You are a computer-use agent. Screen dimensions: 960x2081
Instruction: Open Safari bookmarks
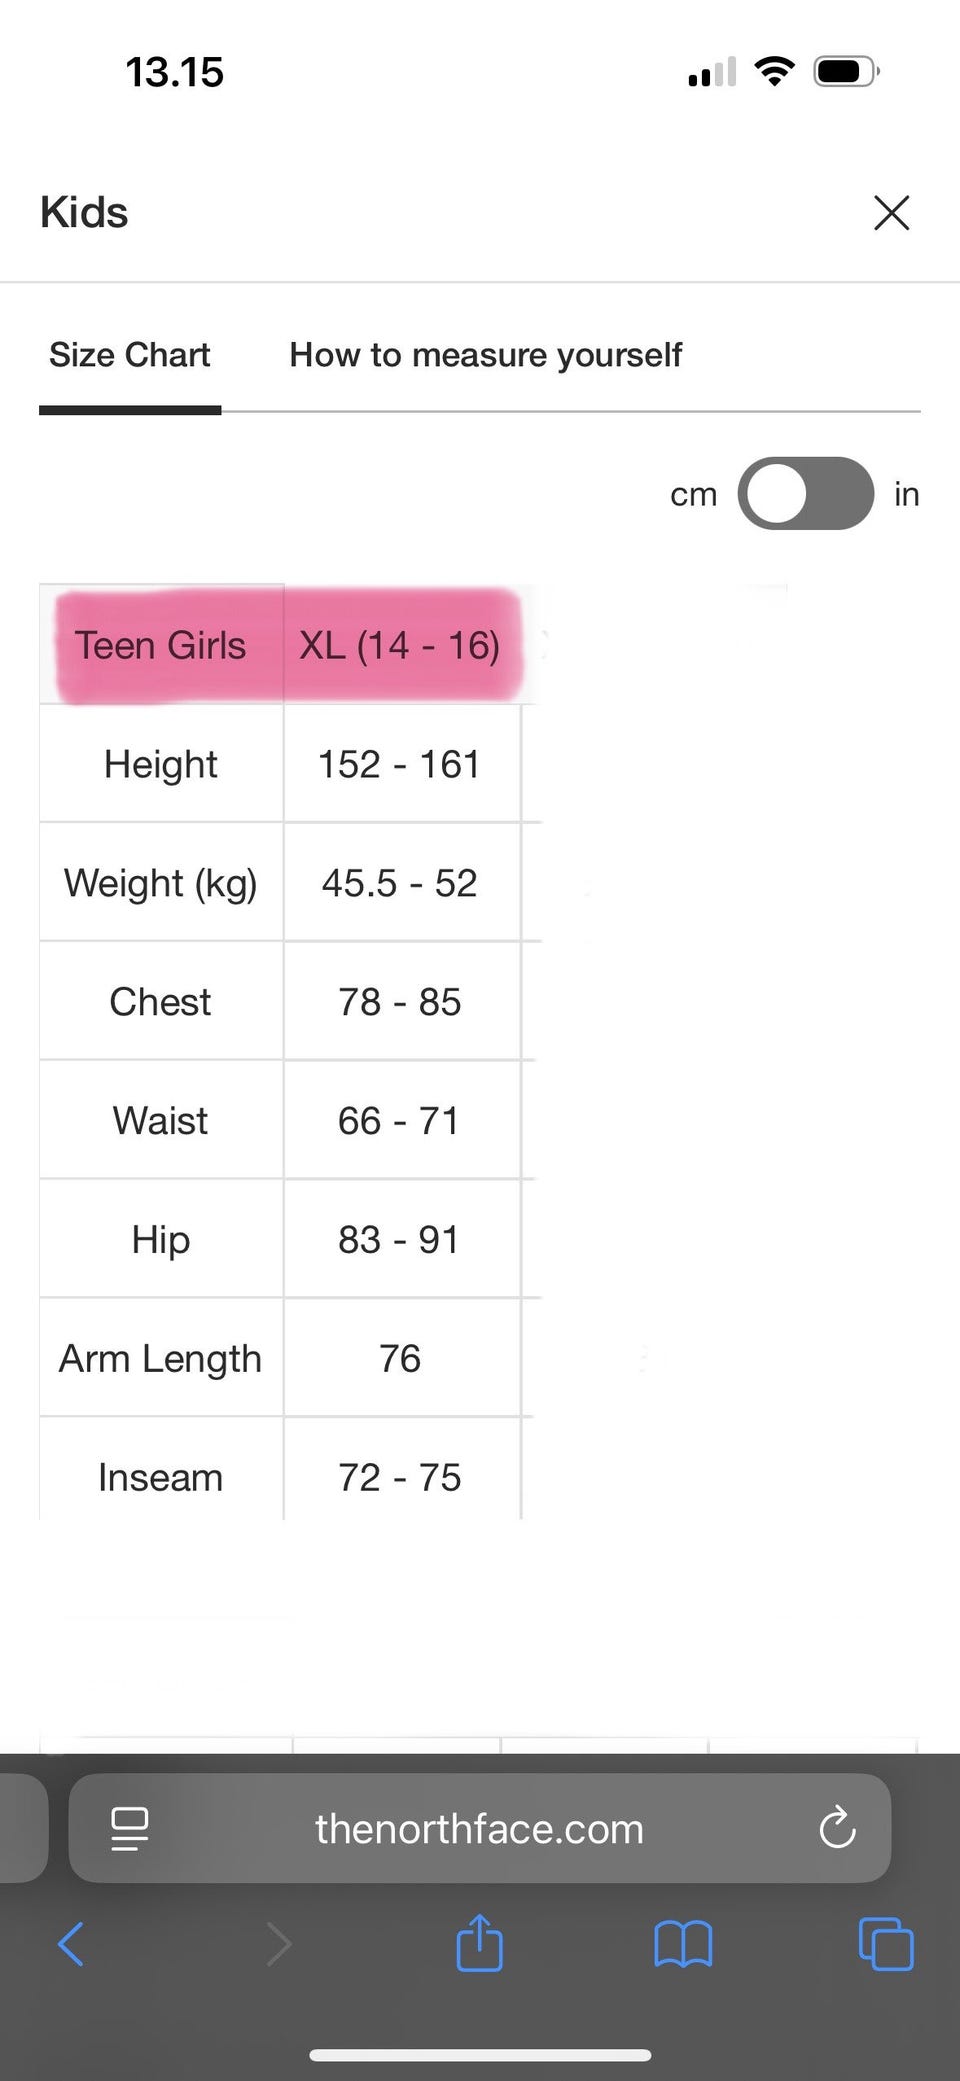tap(683, 1944)
